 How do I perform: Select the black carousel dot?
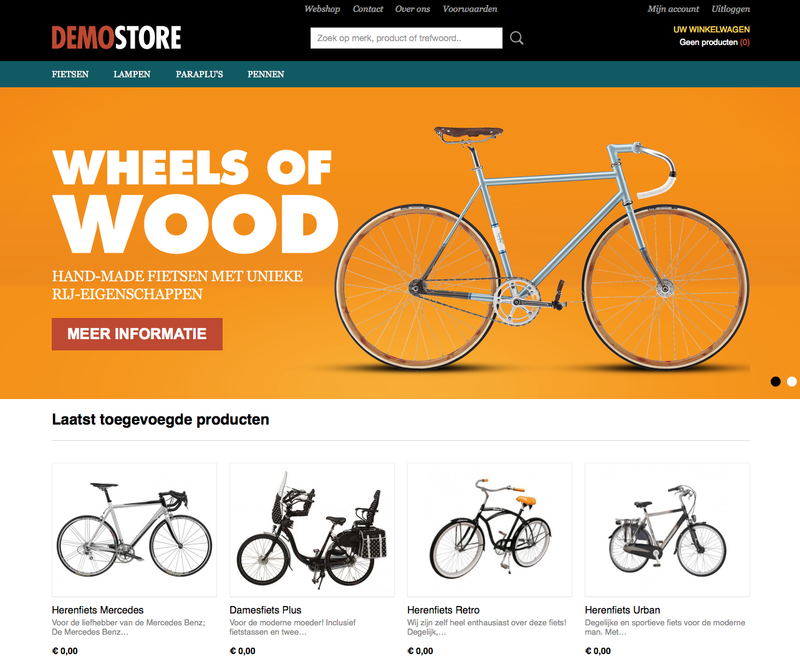tap(776, 381)
